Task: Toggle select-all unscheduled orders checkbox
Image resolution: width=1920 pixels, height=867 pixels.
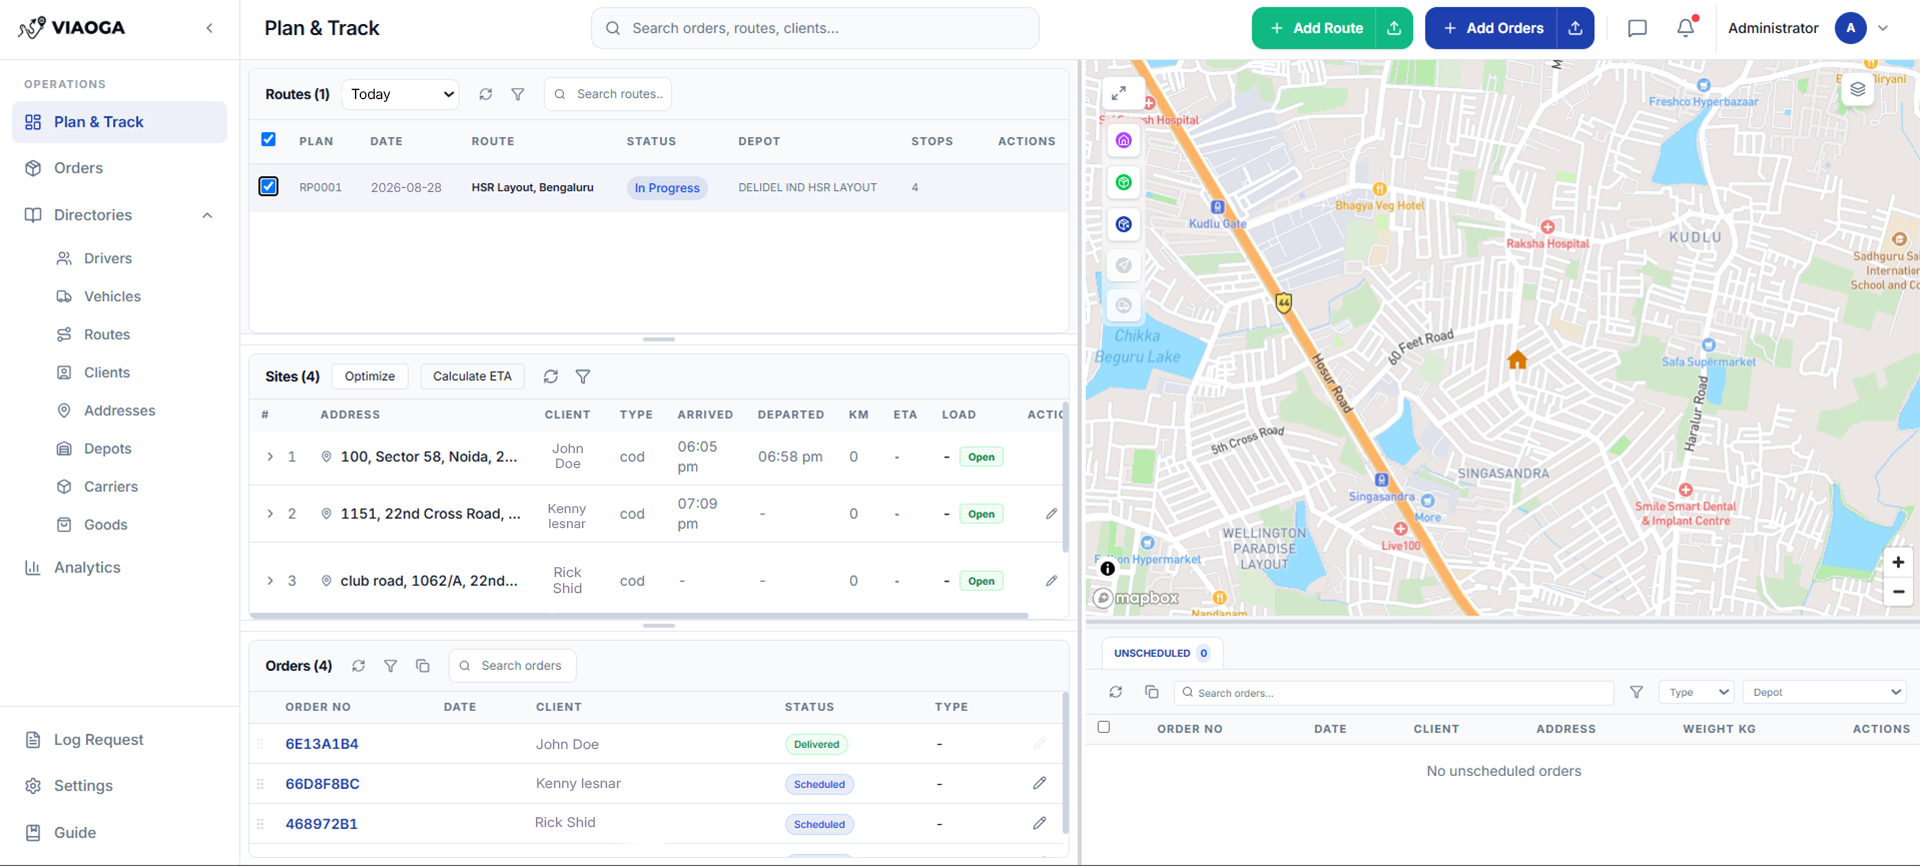Action: (1104, 727)
